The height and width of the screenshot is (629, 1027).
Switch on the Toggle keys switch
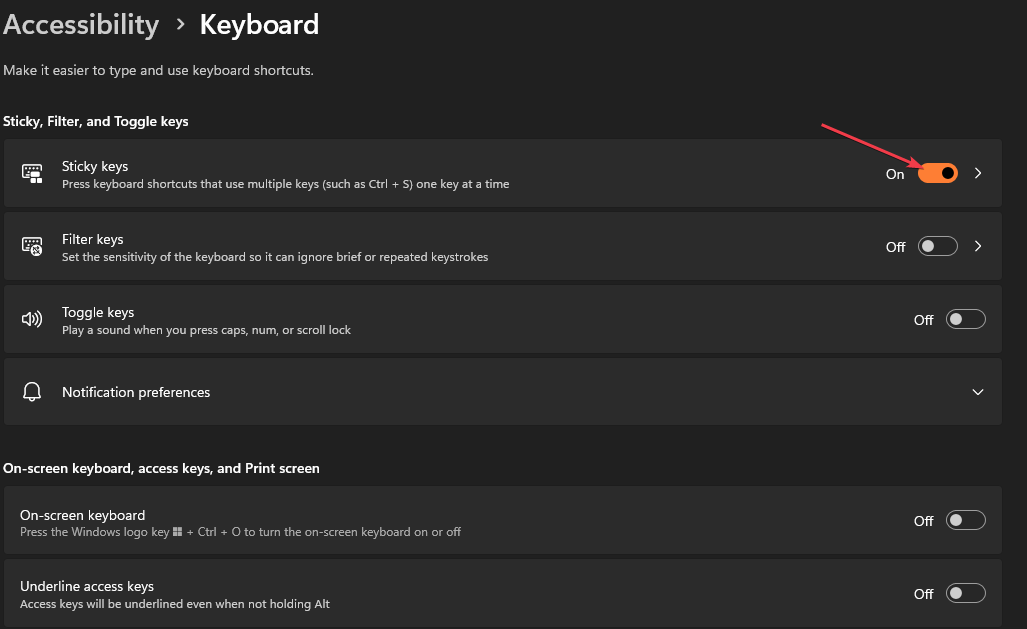[966, 320]
